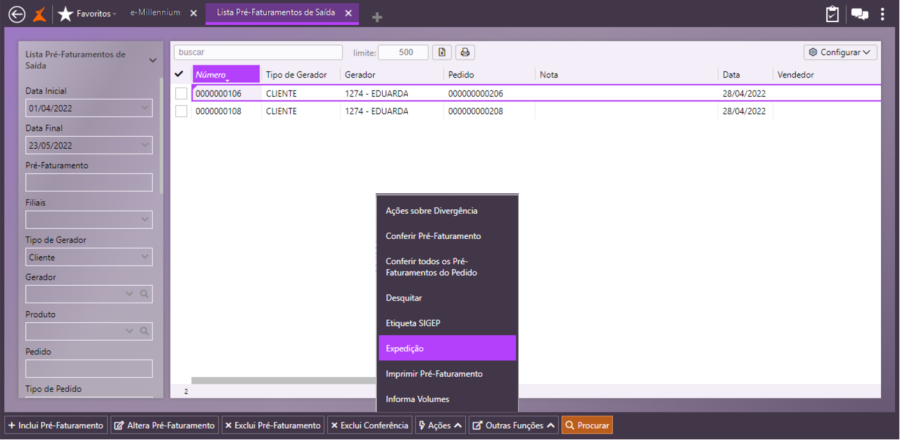Screen dimensions: 900x440
Task: Click the Pedido column header
Action: [x=489, y=75]
